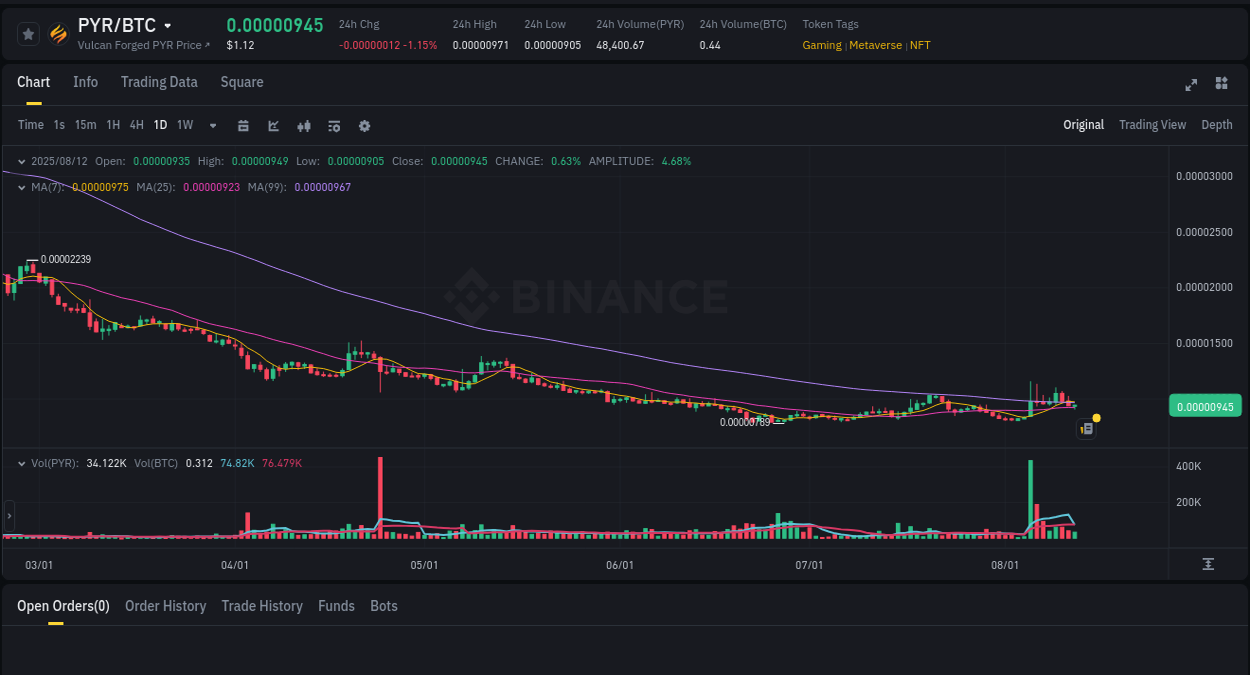Switch to the Trading Data tab
1250x675 pixels.
[x=159, y=82]
